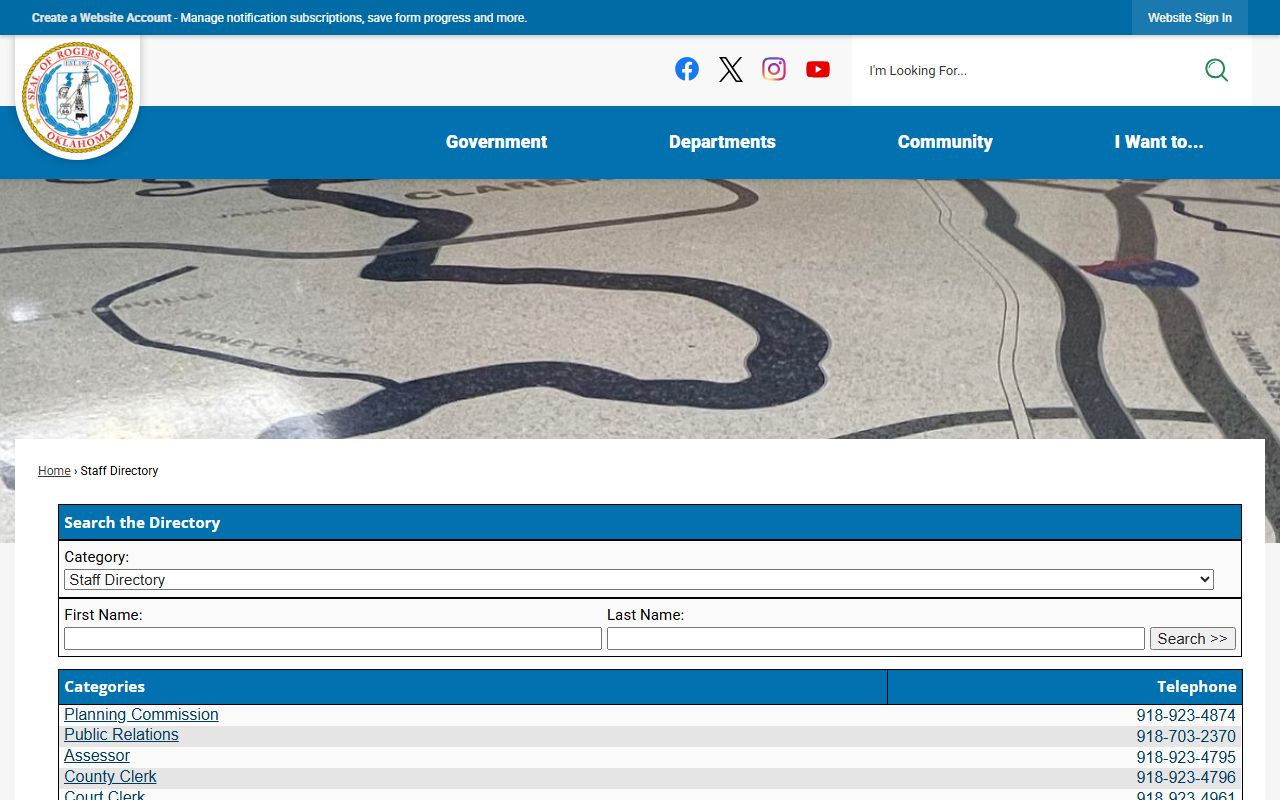Click the Categories column header
This screenshot has height=800, width=1280.
tap(473, 687)
